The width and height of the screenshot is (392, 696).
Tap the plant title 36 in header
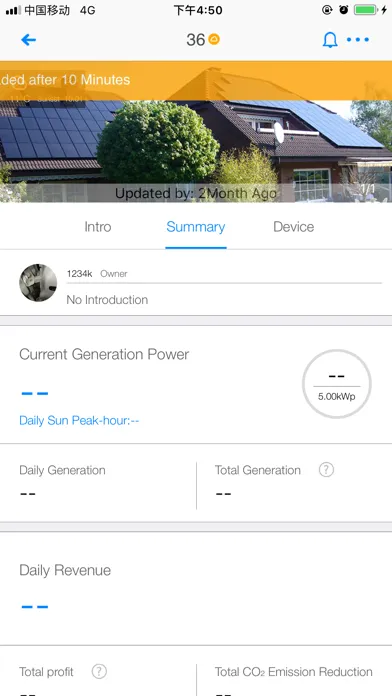[195, 40]
